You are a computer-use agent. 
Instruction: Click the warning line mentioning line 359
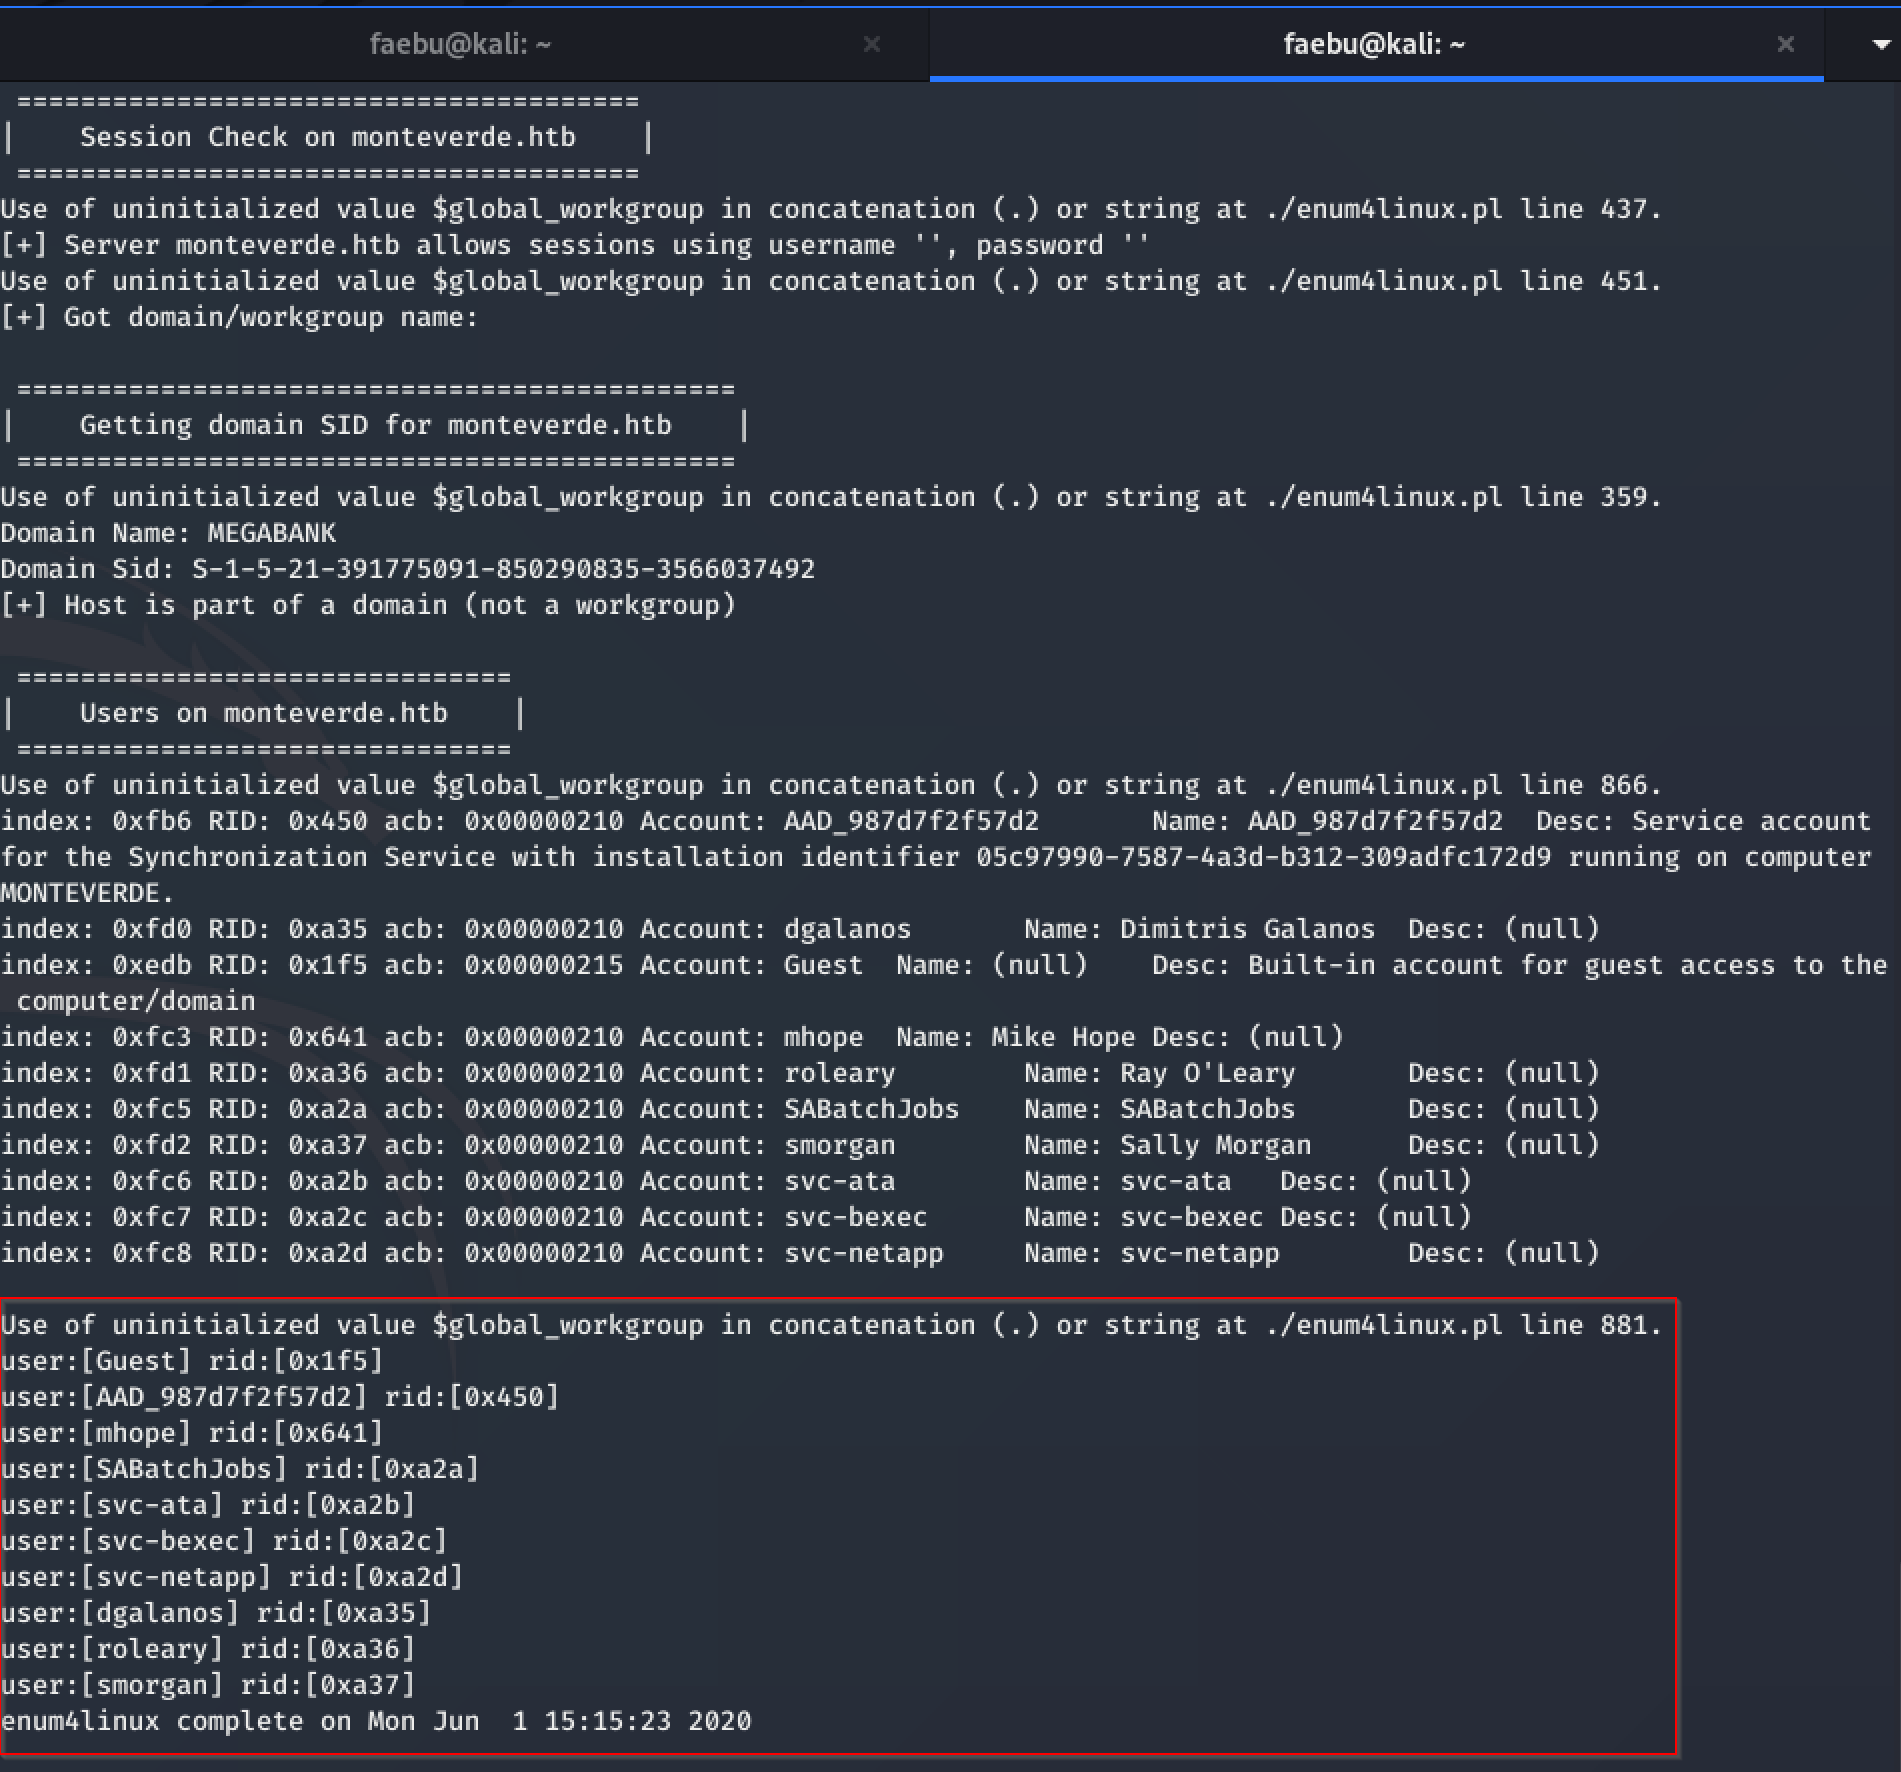pos(832,497)
